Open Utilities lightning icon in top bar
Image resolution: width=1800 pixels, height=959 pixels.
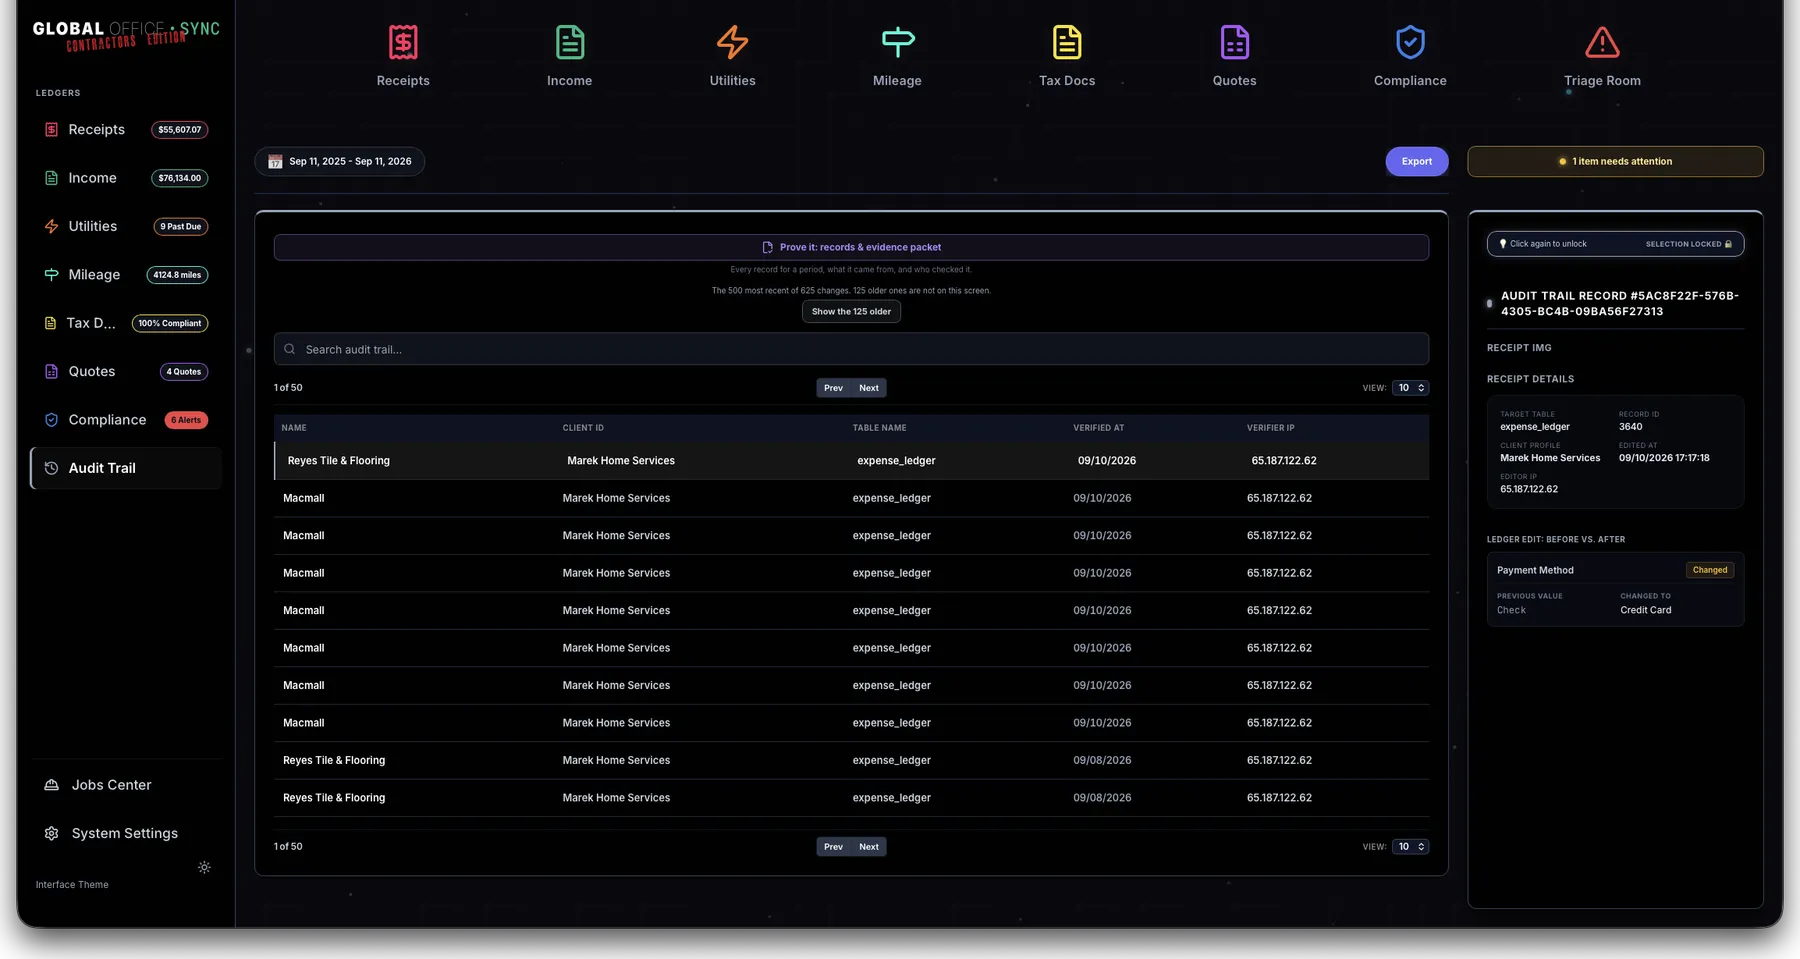click(733, 42)
